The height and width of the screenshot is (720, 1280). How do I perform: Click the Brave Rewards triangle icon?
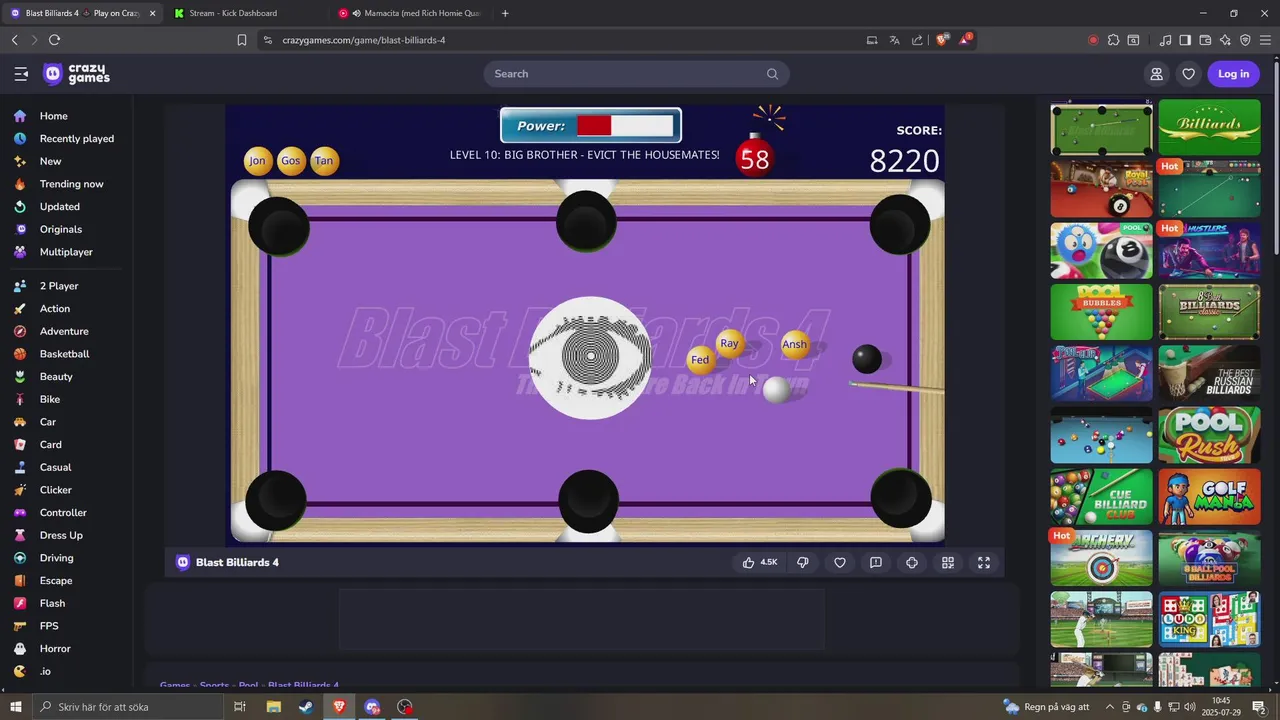pyautogui.click(x=965, y=40)
